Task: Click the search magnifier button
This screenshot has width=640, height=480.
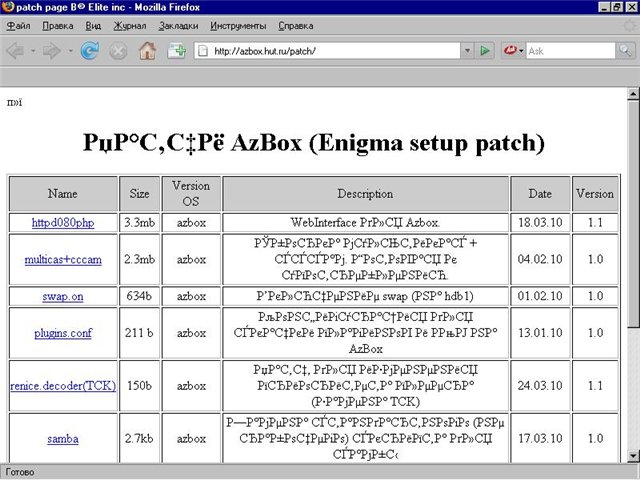Action: click(x=625, y=51)
